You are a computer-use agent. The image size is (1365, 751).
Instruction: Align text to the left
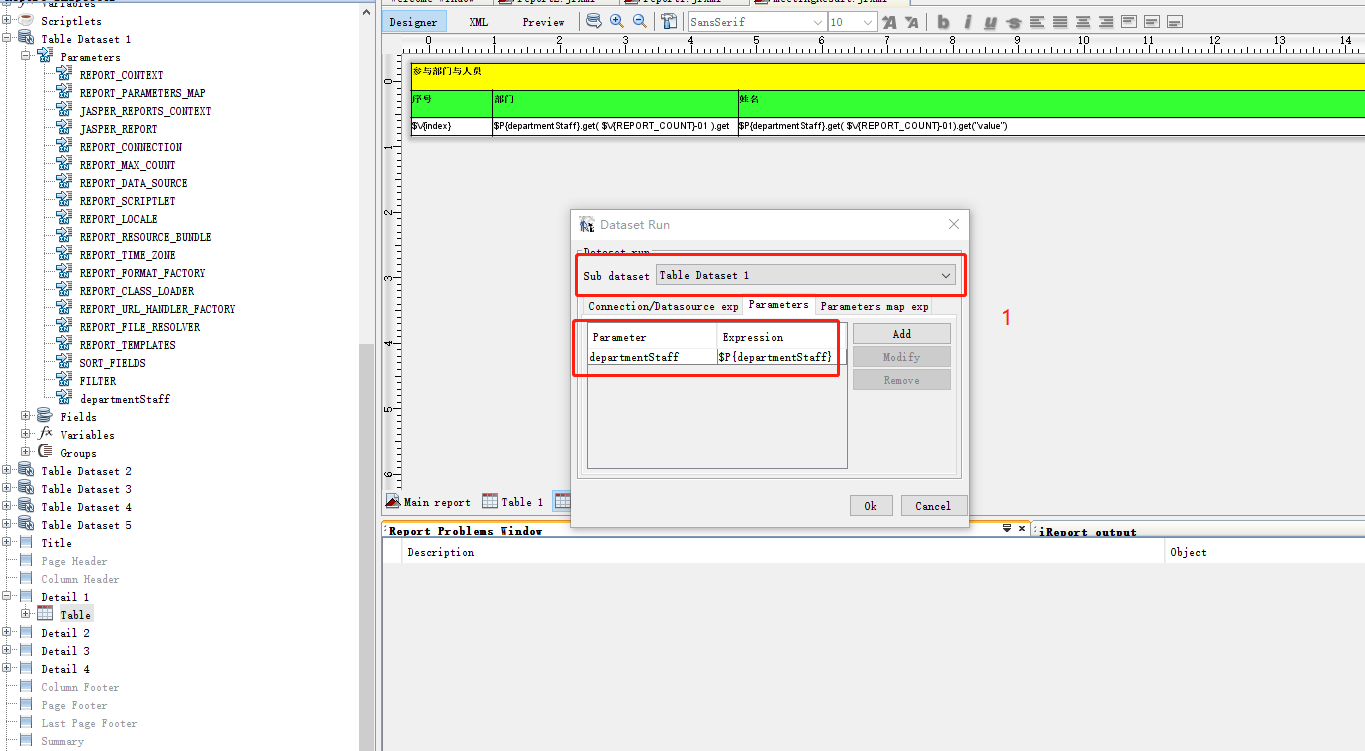pyautogui.click(x=1037, y=22)
